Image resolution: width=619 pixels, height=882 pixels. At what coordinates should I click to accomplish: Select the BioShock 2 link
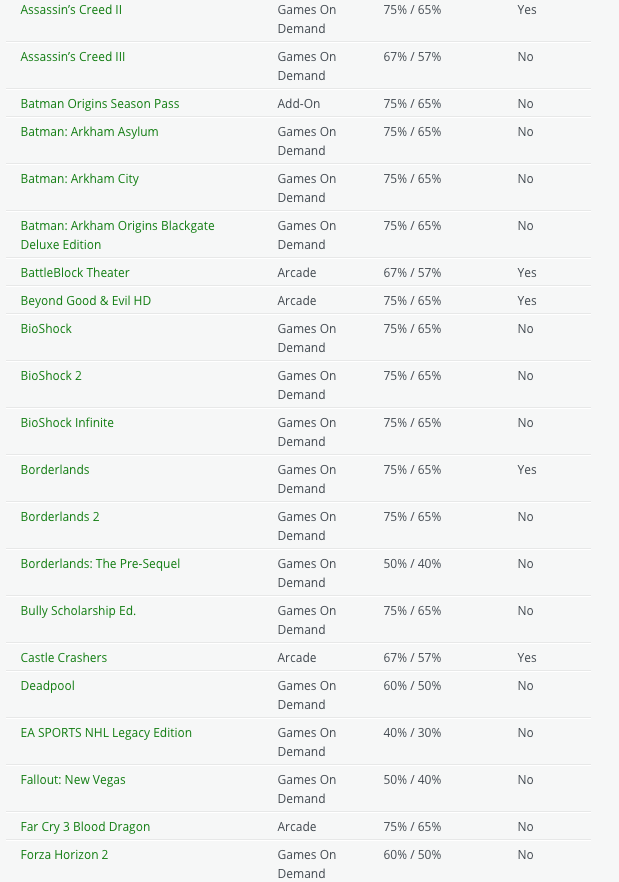click(x=51, y=376)
